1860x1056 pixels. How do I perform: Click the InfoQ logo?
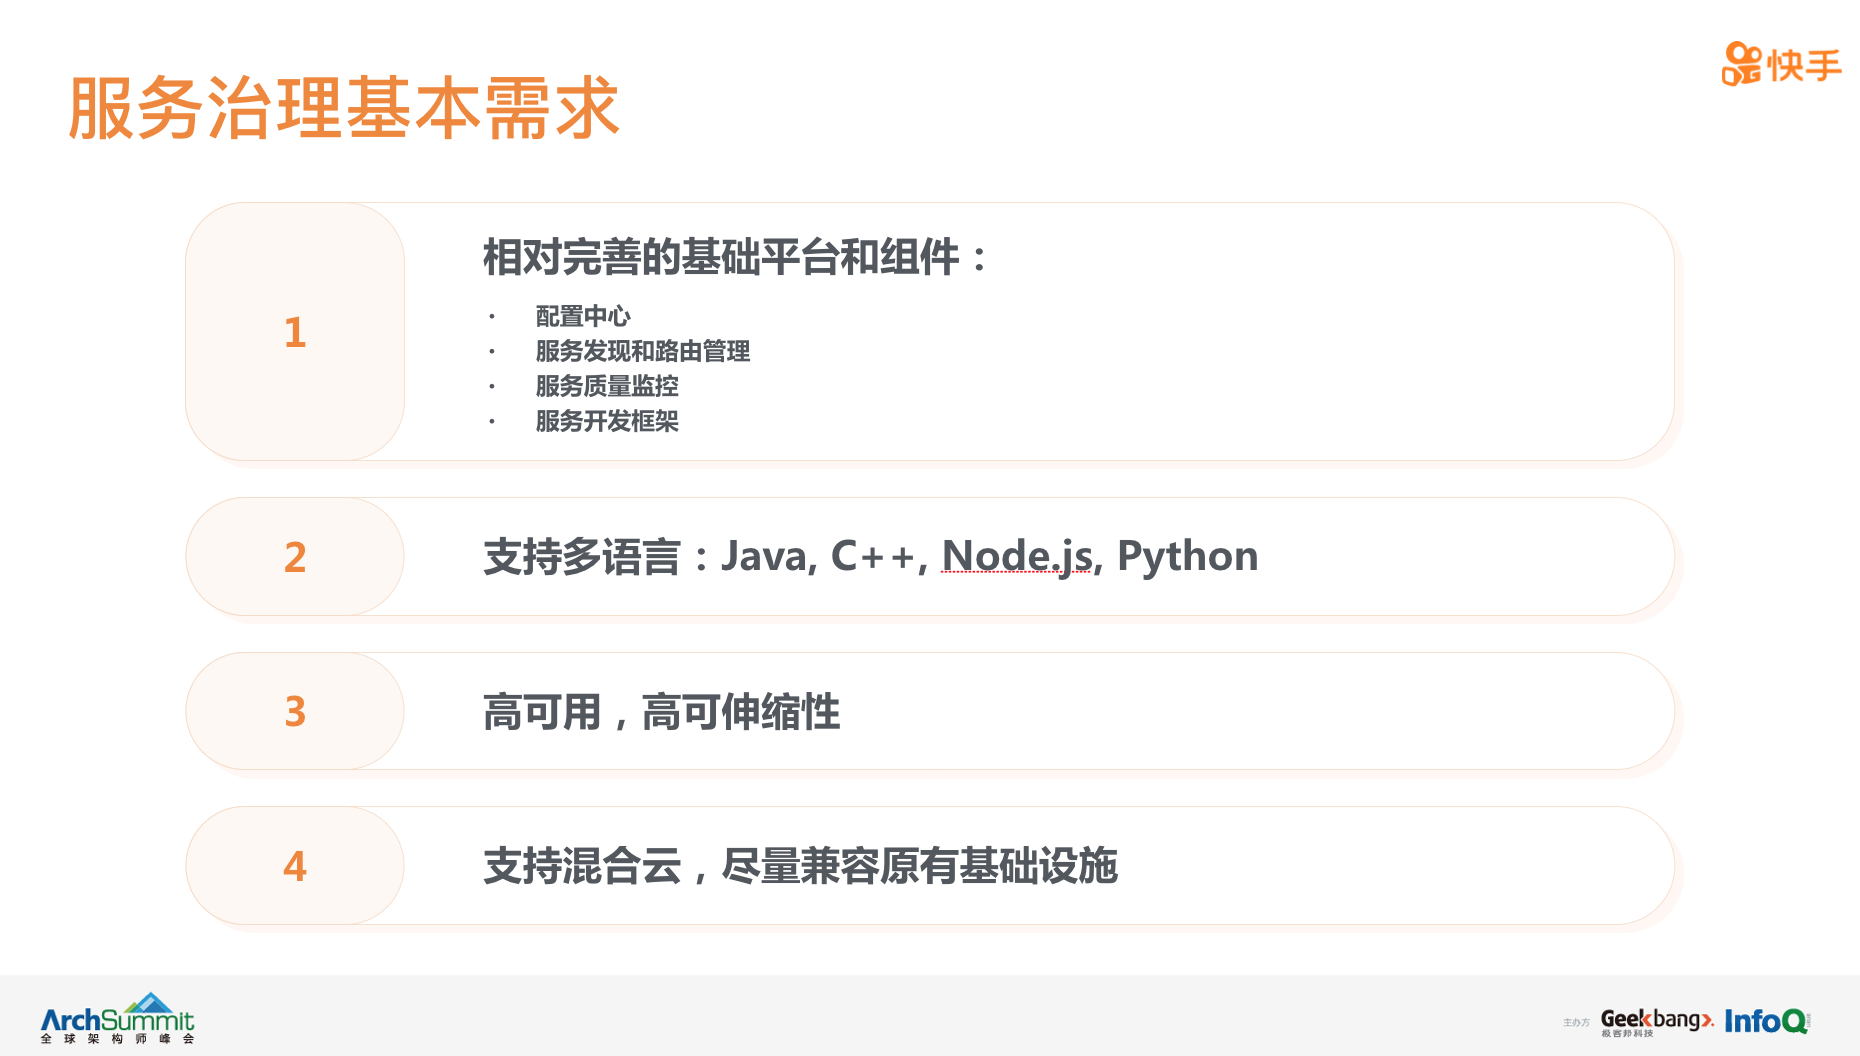coord(1766,1021)
